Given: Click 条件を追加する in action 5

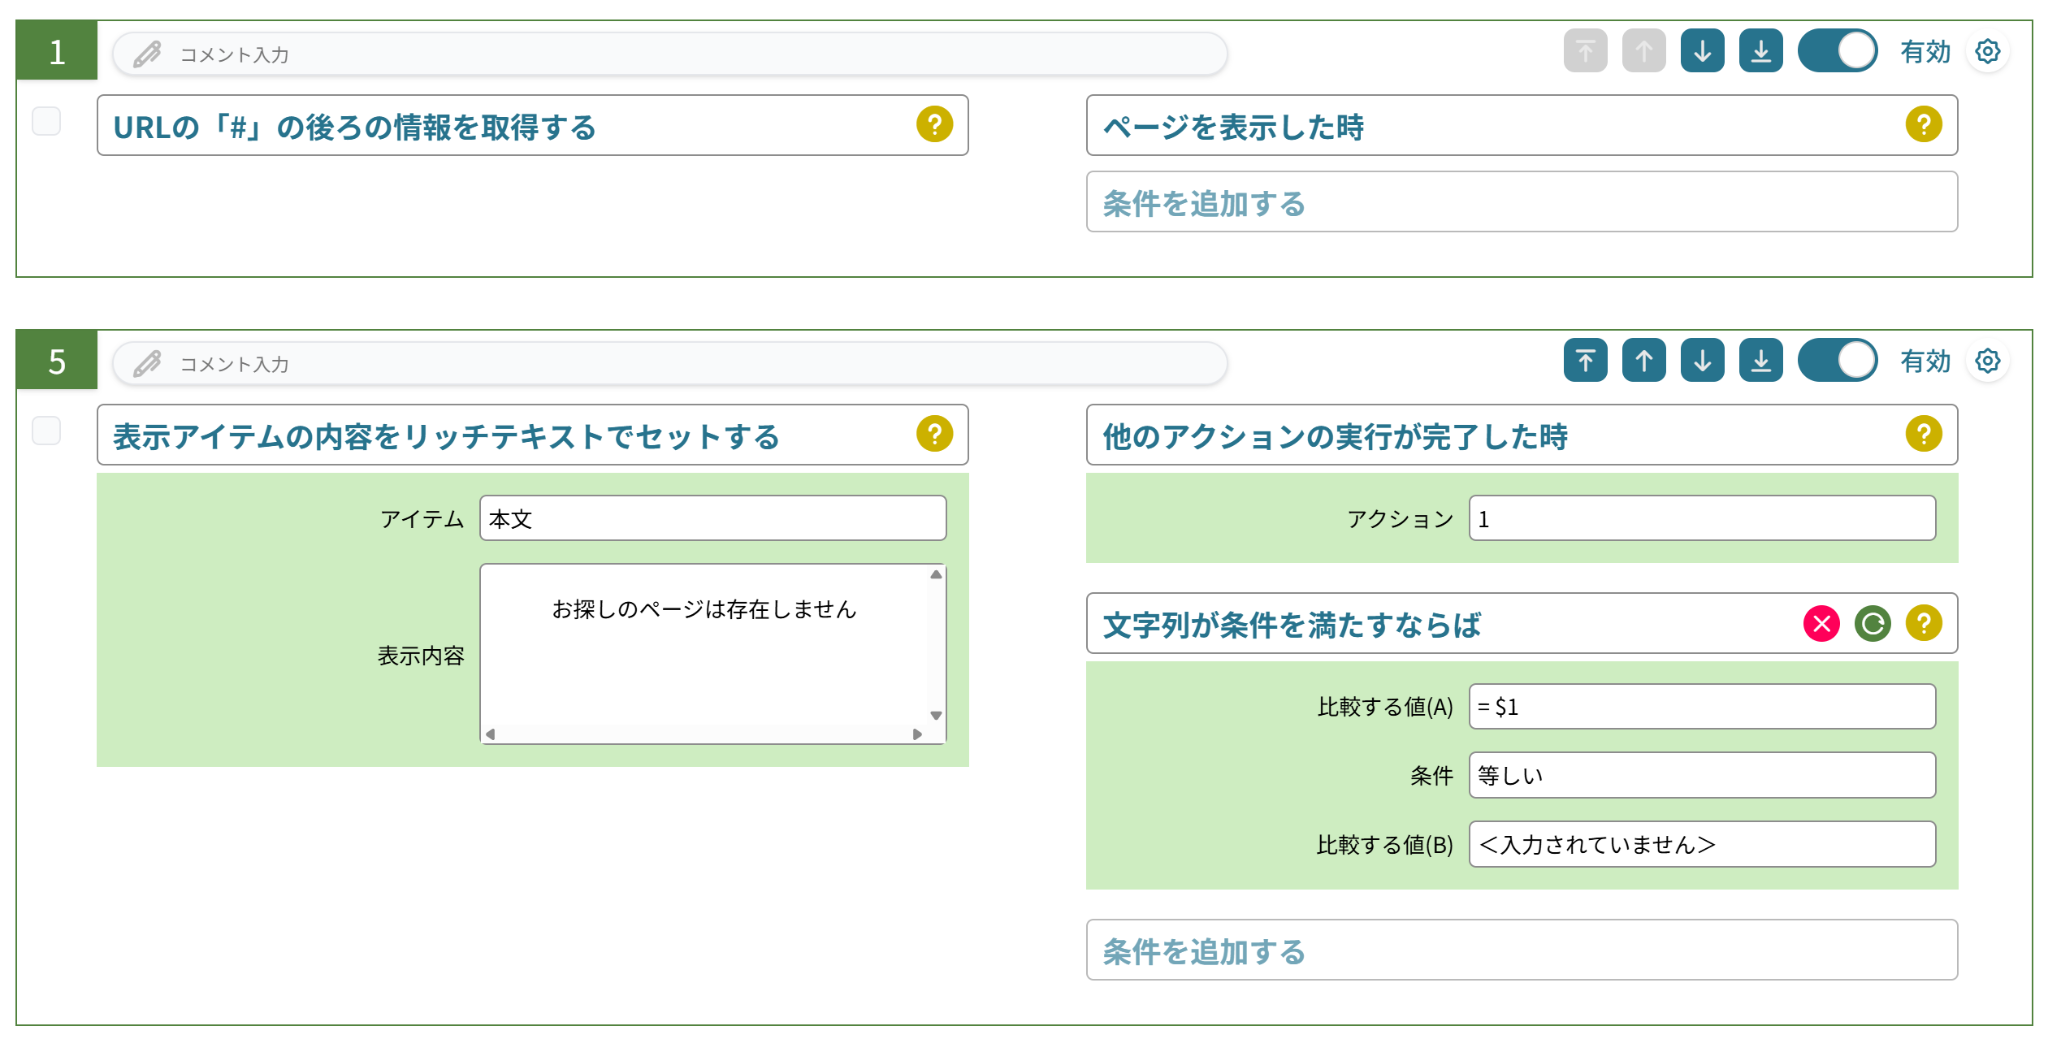Looking at the screenshot, I should [x=1521, y=950].
